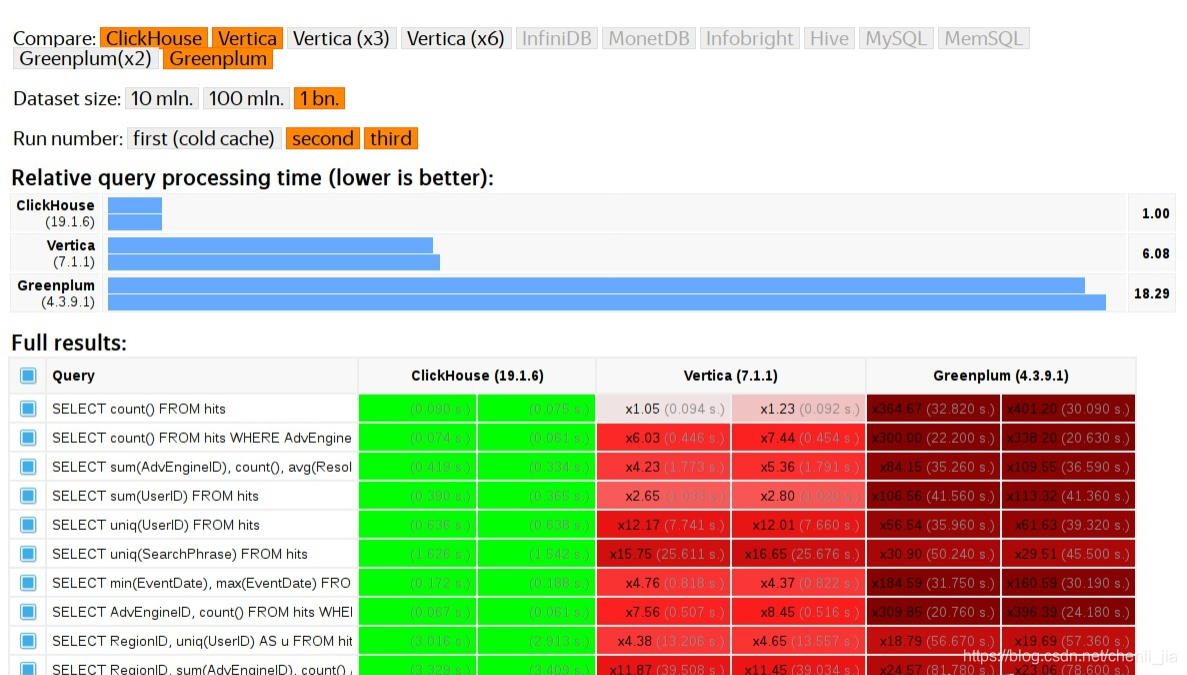Select MySQL for comparison
1187x675 pixels.
[896, 38]
